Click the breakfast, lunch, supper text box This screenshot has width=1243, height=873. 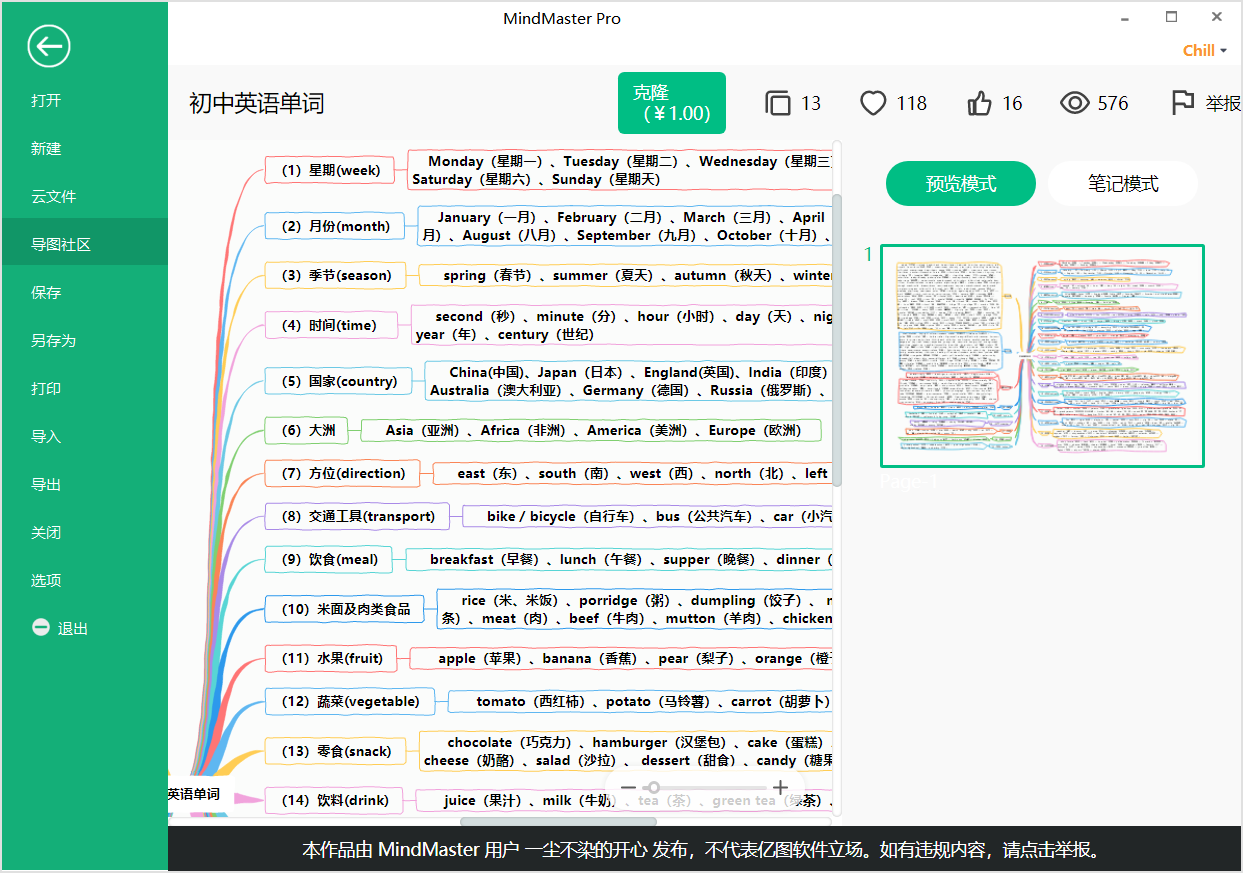[619, 559]
